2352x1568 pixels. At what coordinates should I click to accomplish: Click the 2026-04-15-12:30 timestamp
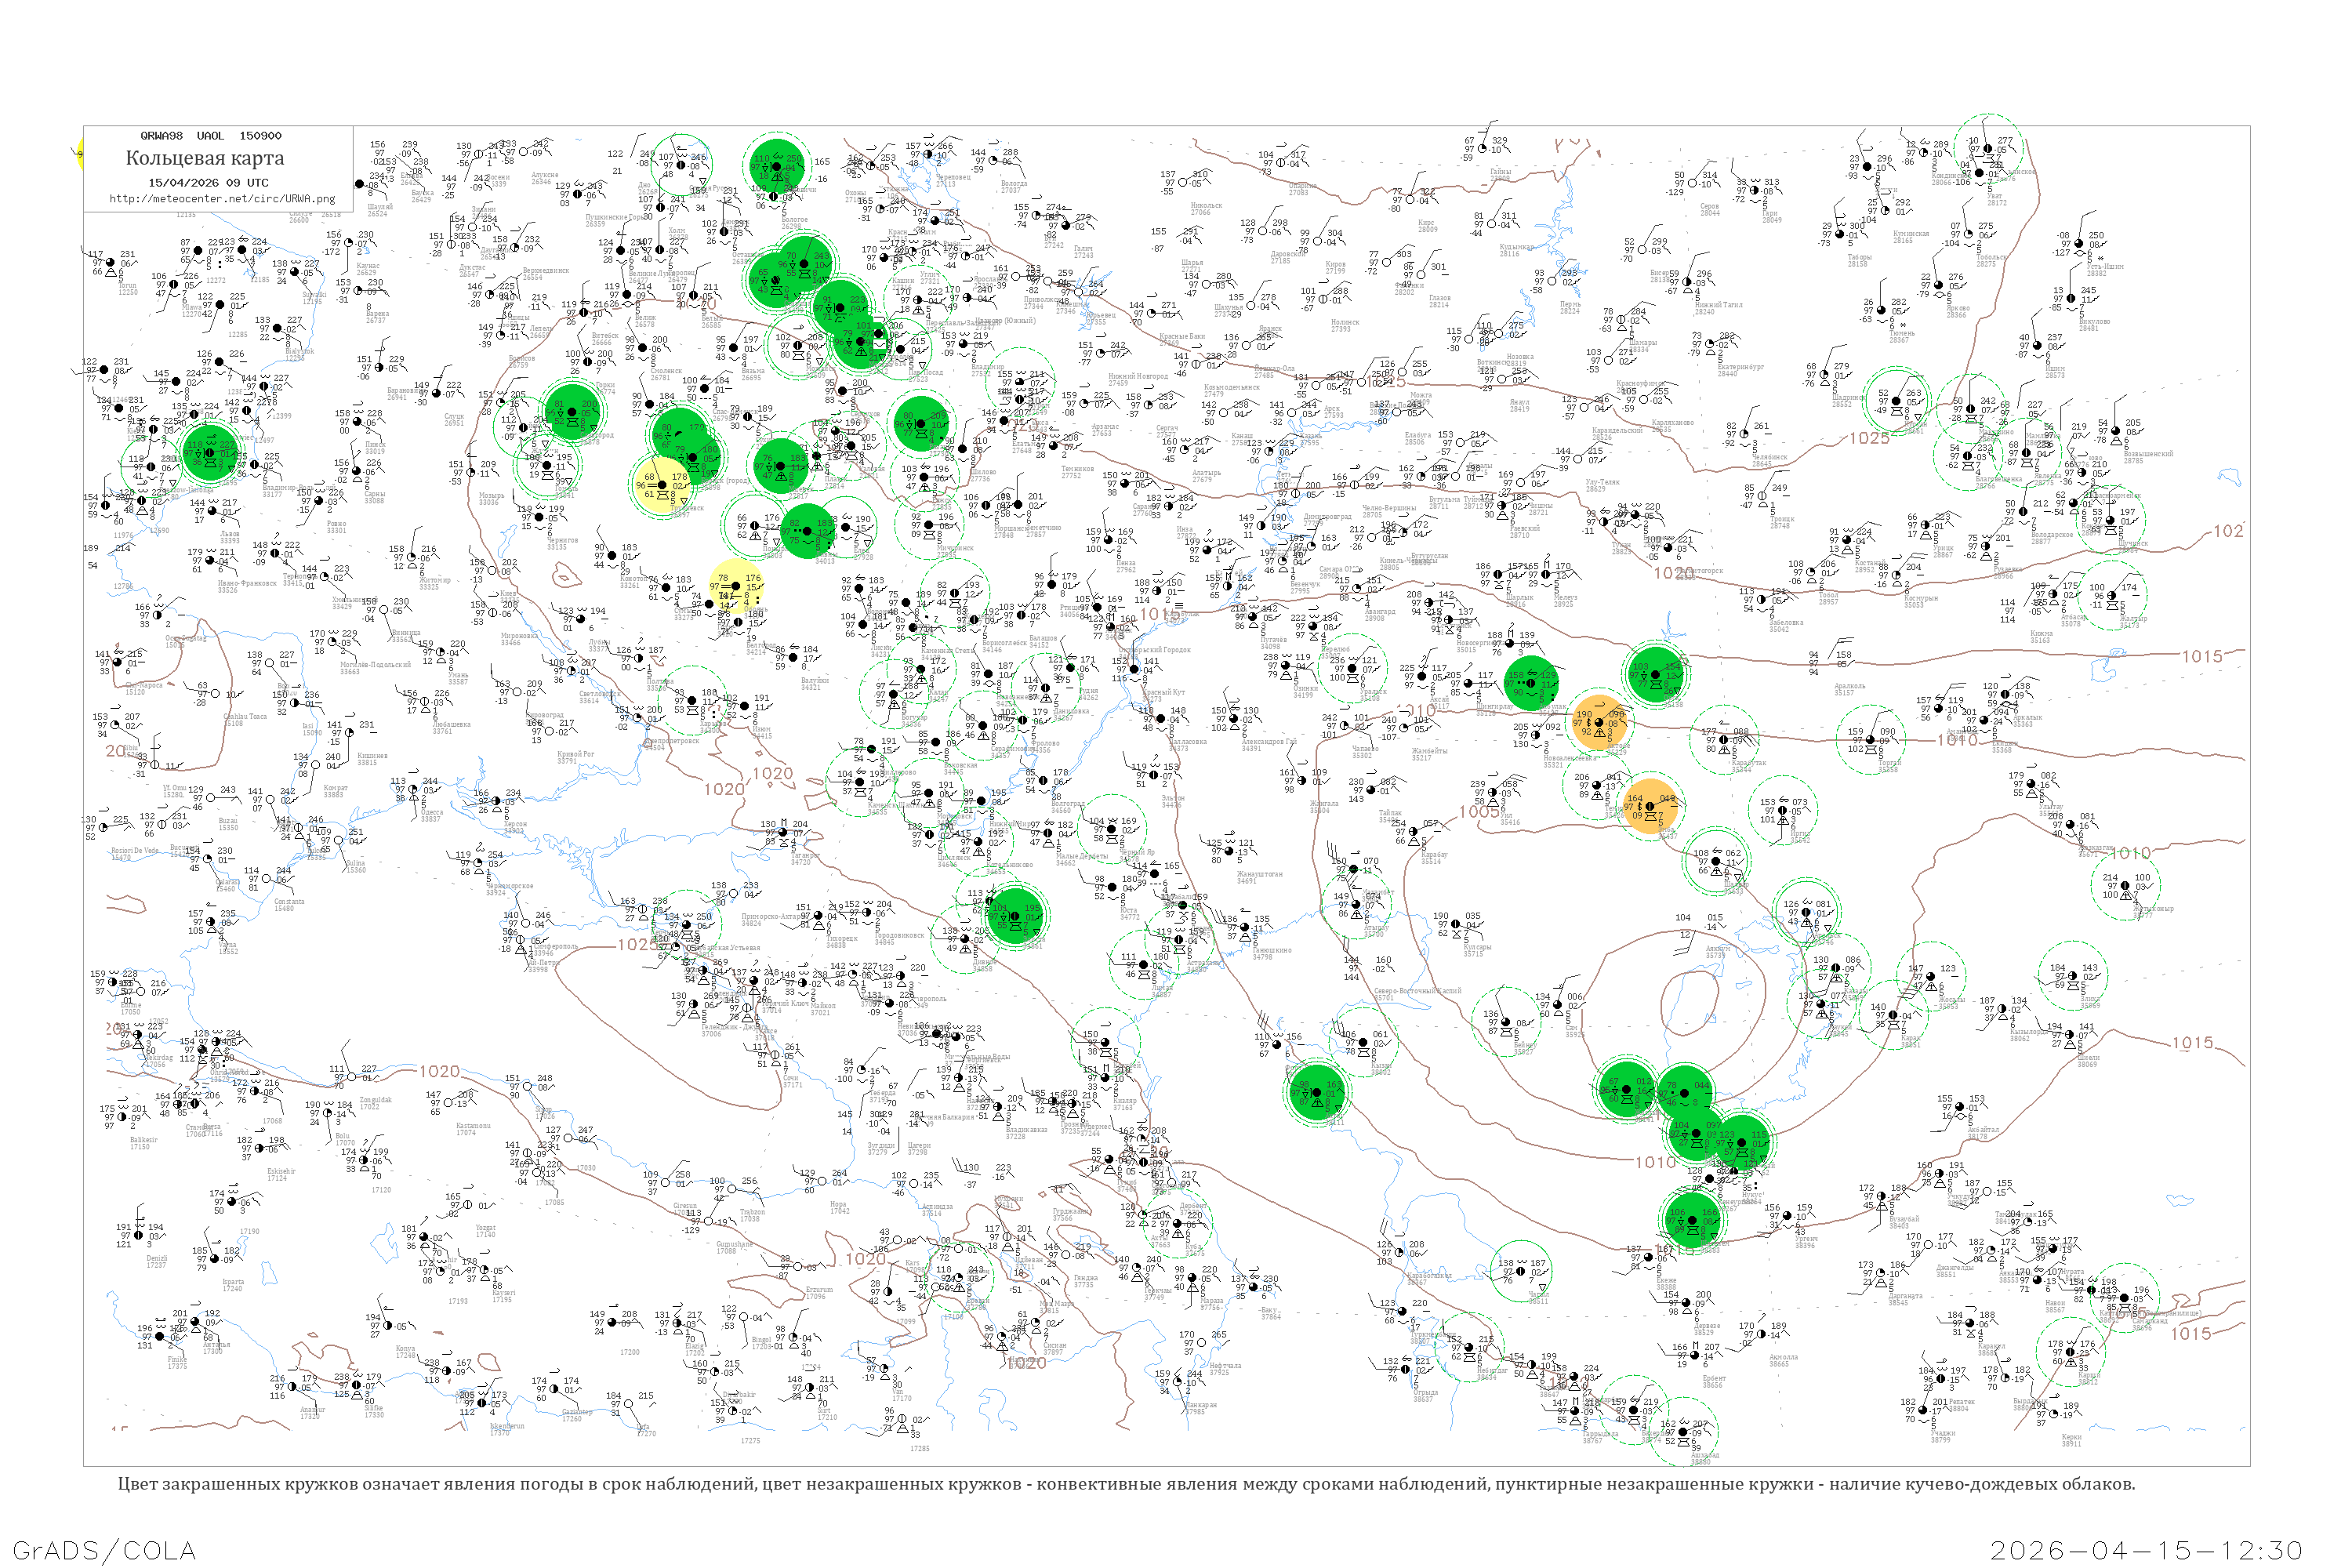coord(2146,1549)
